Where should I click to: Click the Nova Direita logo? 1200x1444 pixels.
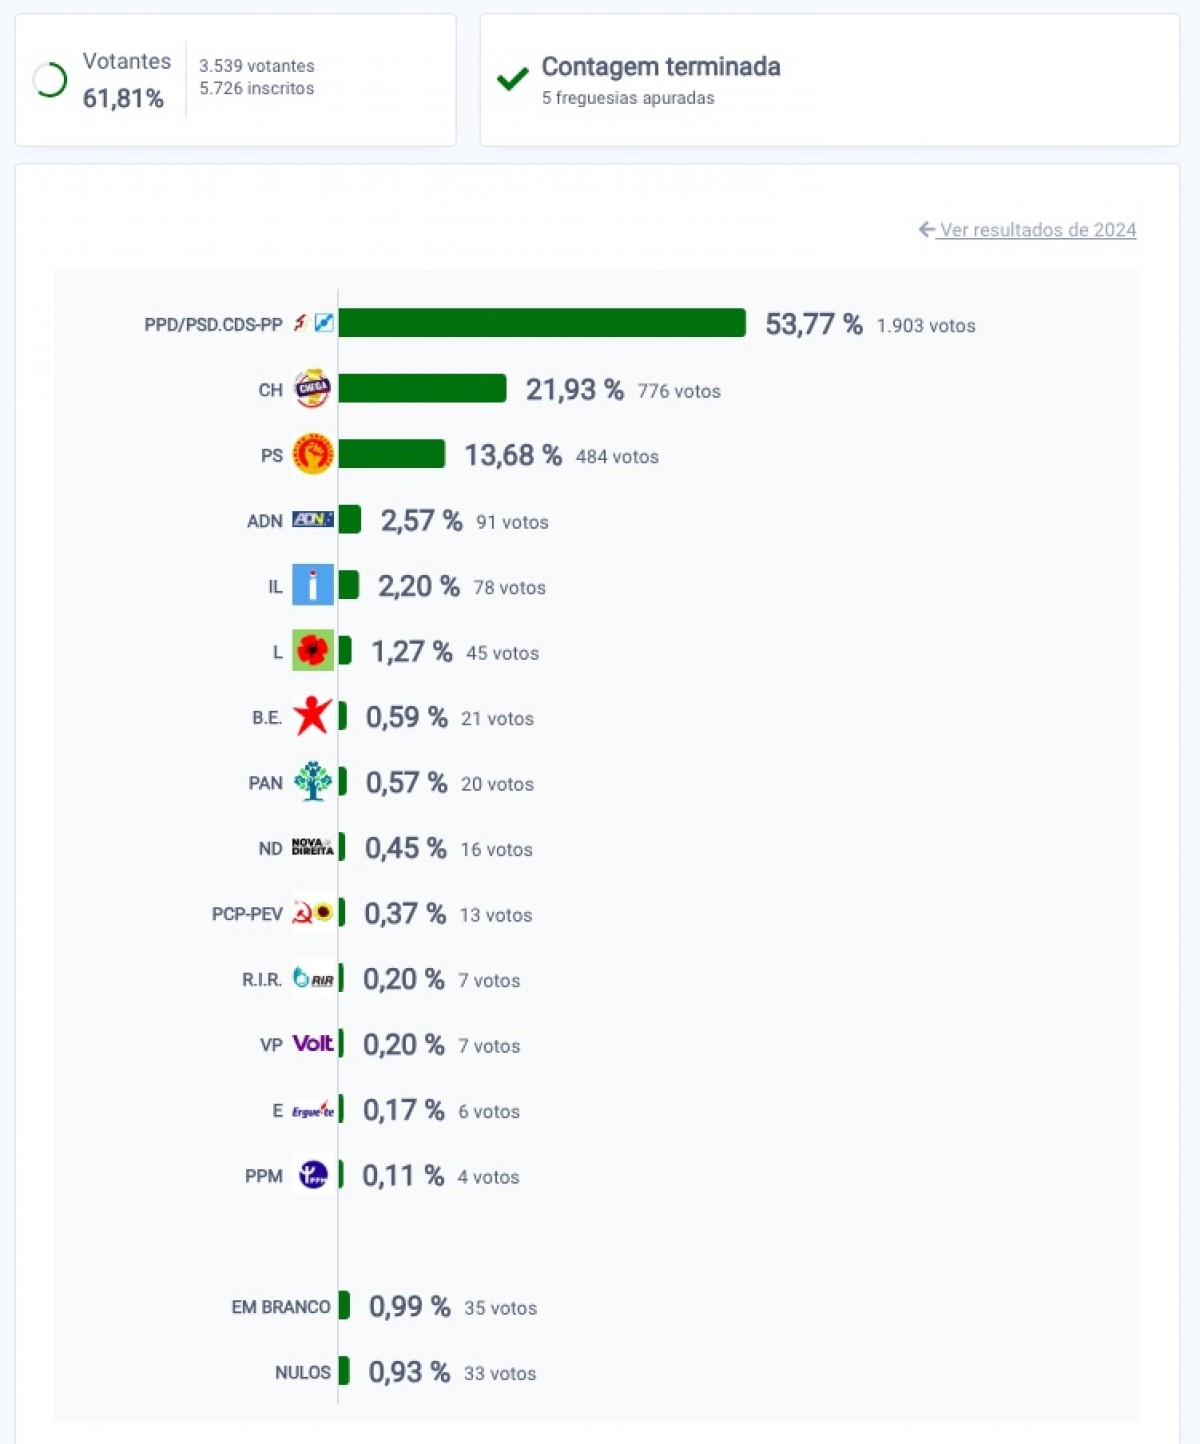pos(312,847)
